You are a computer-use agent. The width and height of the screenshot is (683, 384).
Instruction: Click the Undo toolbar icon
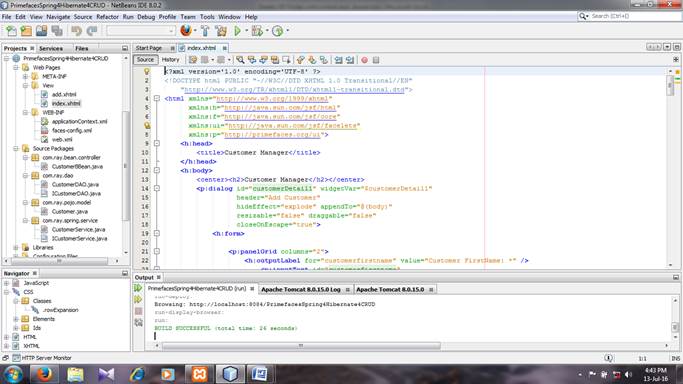[77, 31]
